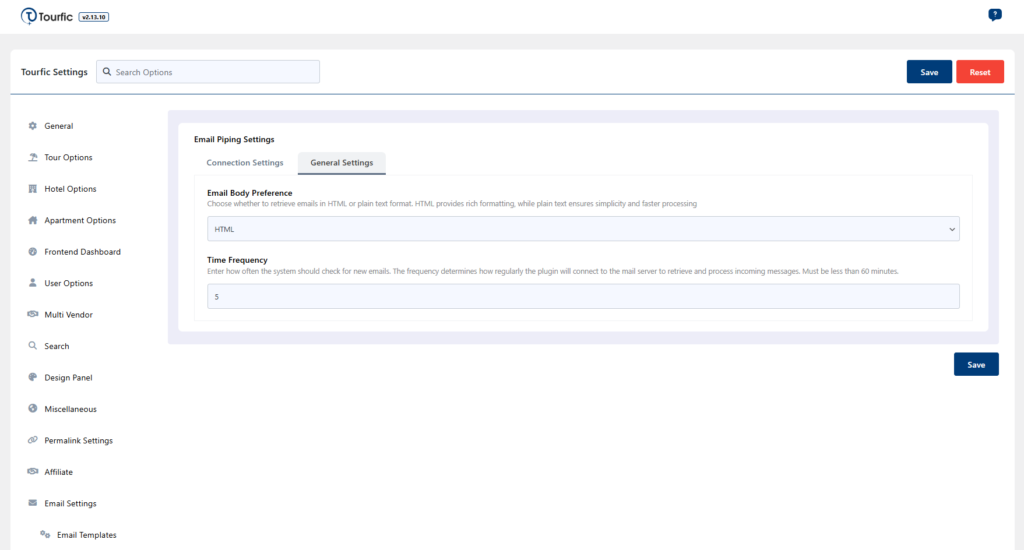Select Email Templates submenu item
This screenshot has height=550, width=1024.
pos(87,534)
